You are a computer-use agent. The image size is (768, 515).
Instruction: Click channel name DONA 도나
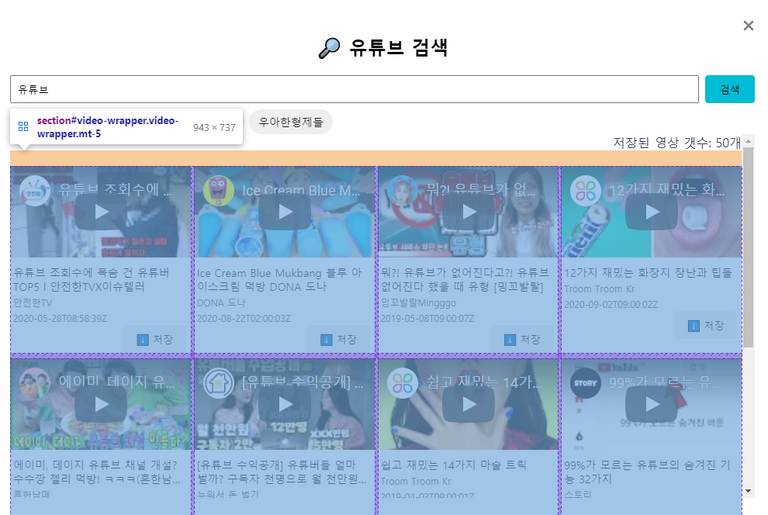[221, 303]
